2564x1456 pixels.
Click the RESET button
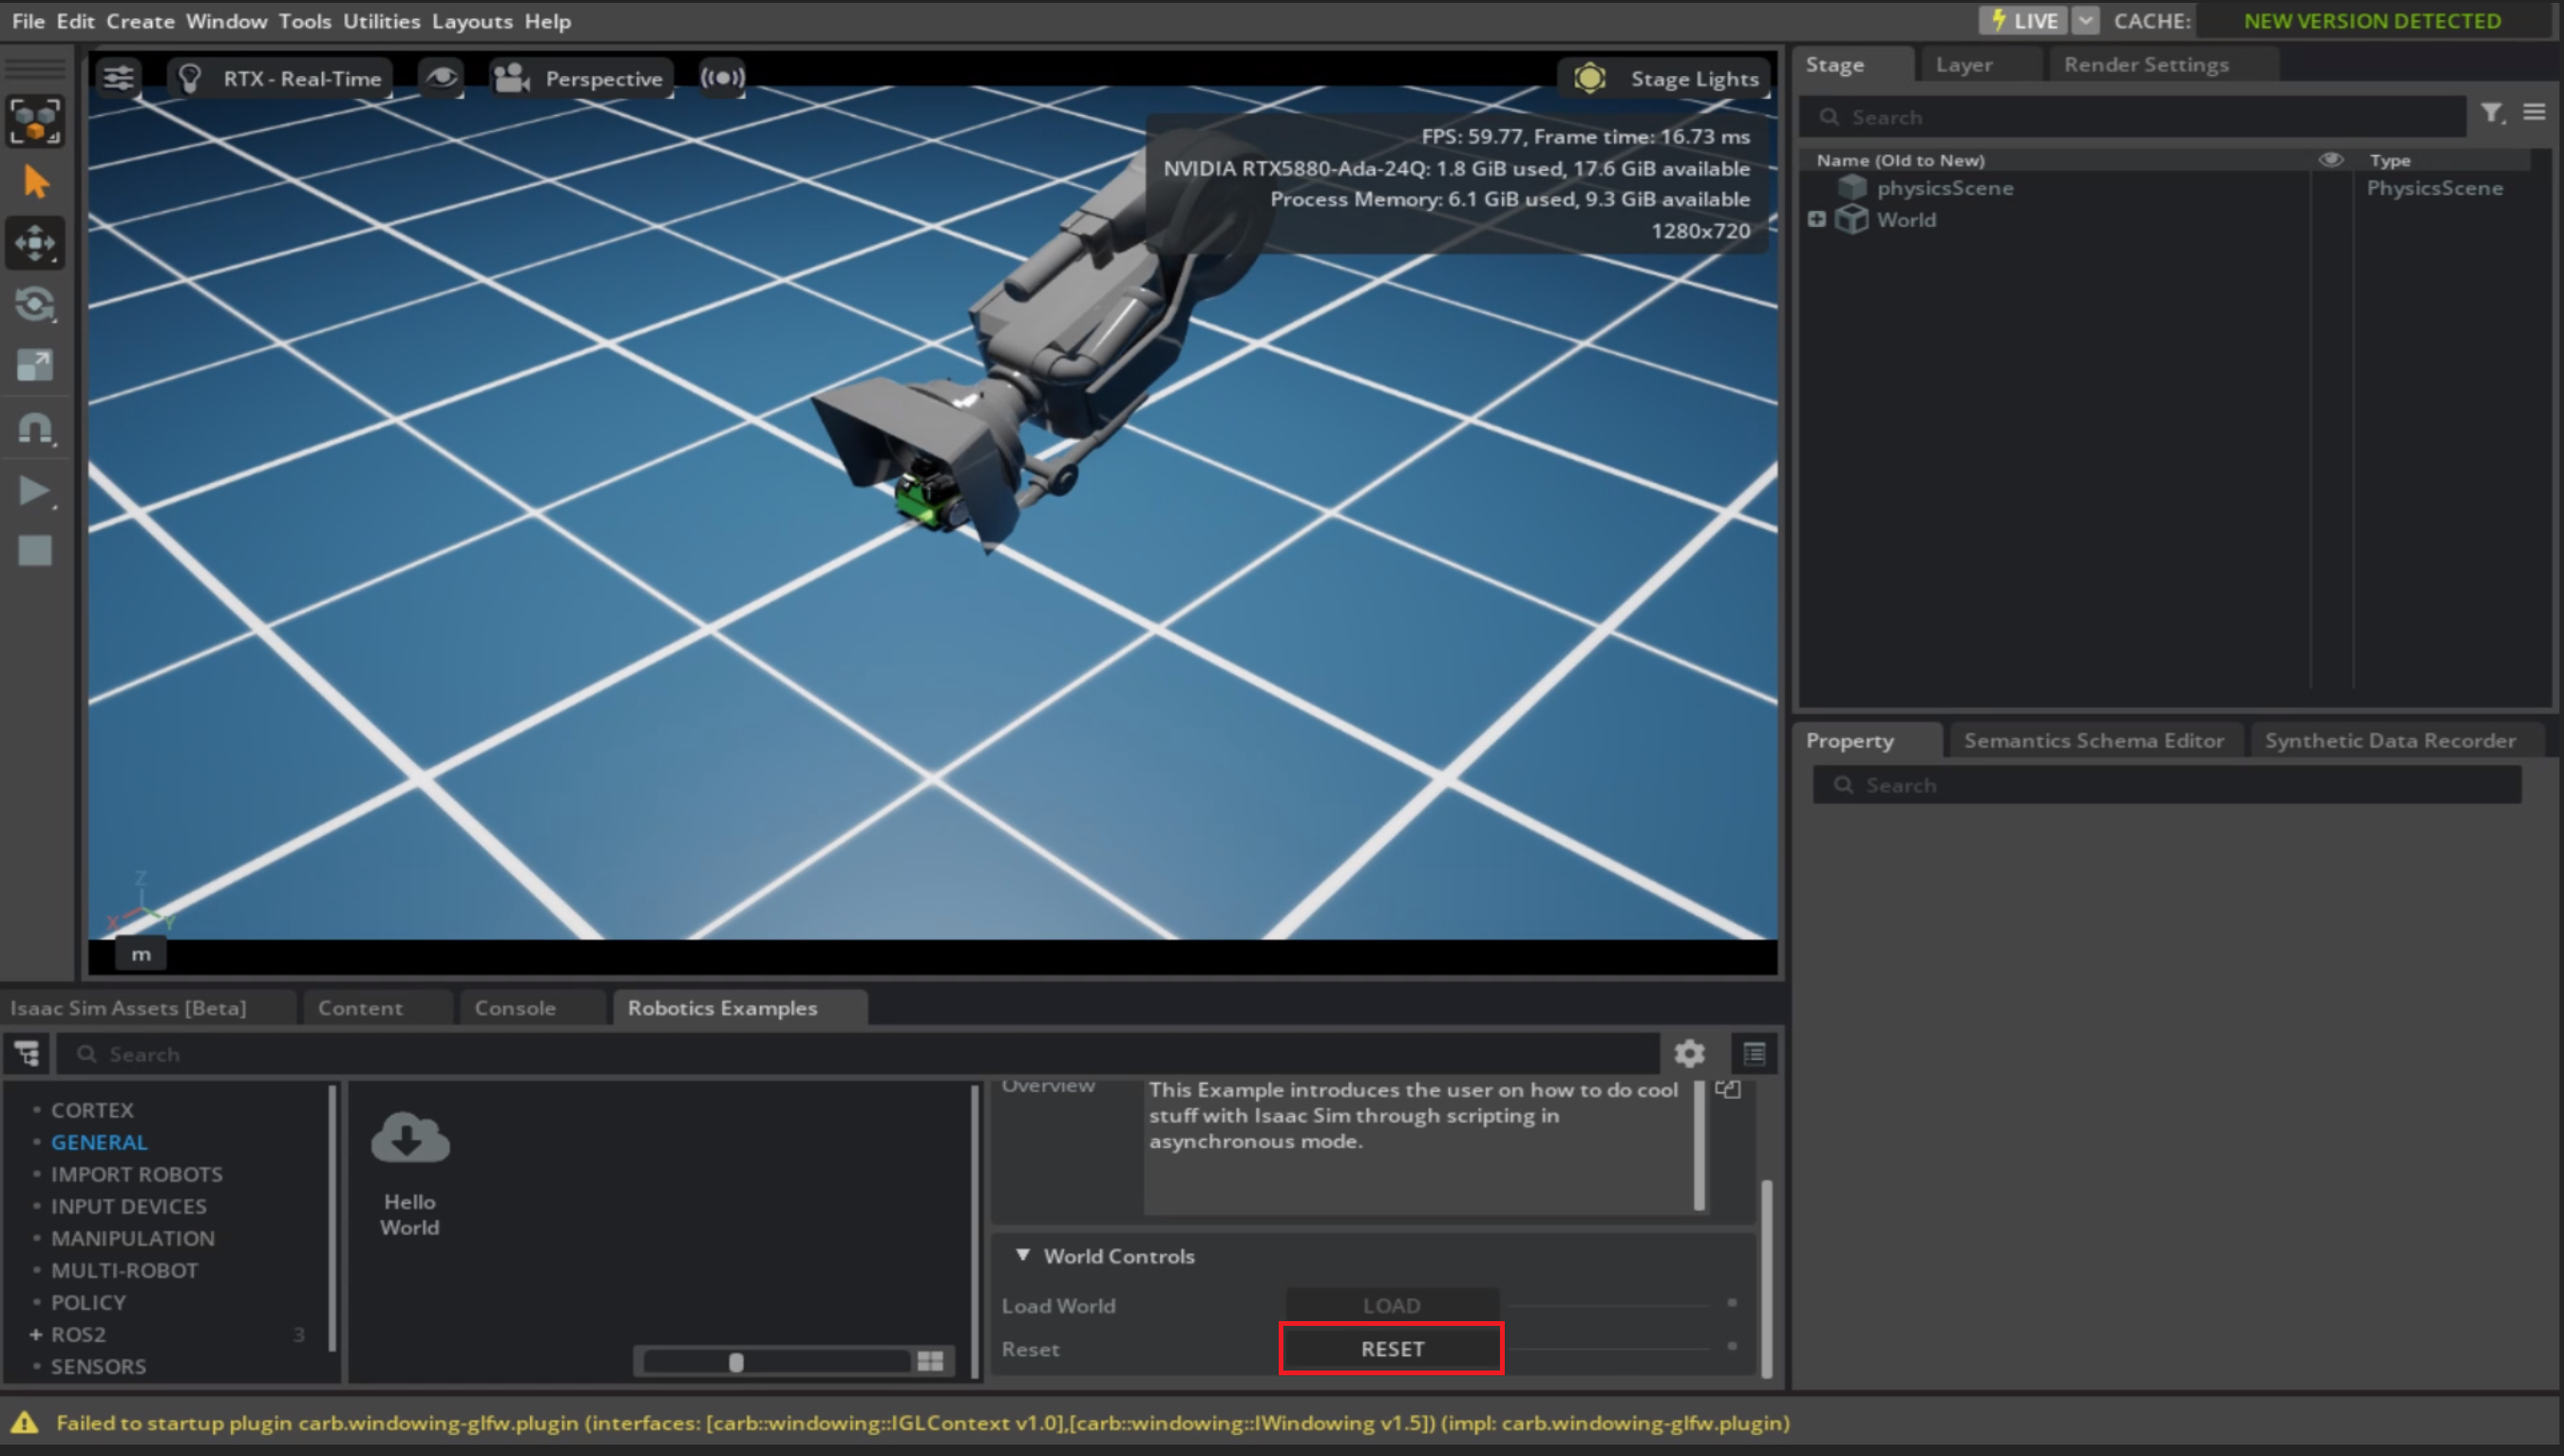[1392, 1349]
